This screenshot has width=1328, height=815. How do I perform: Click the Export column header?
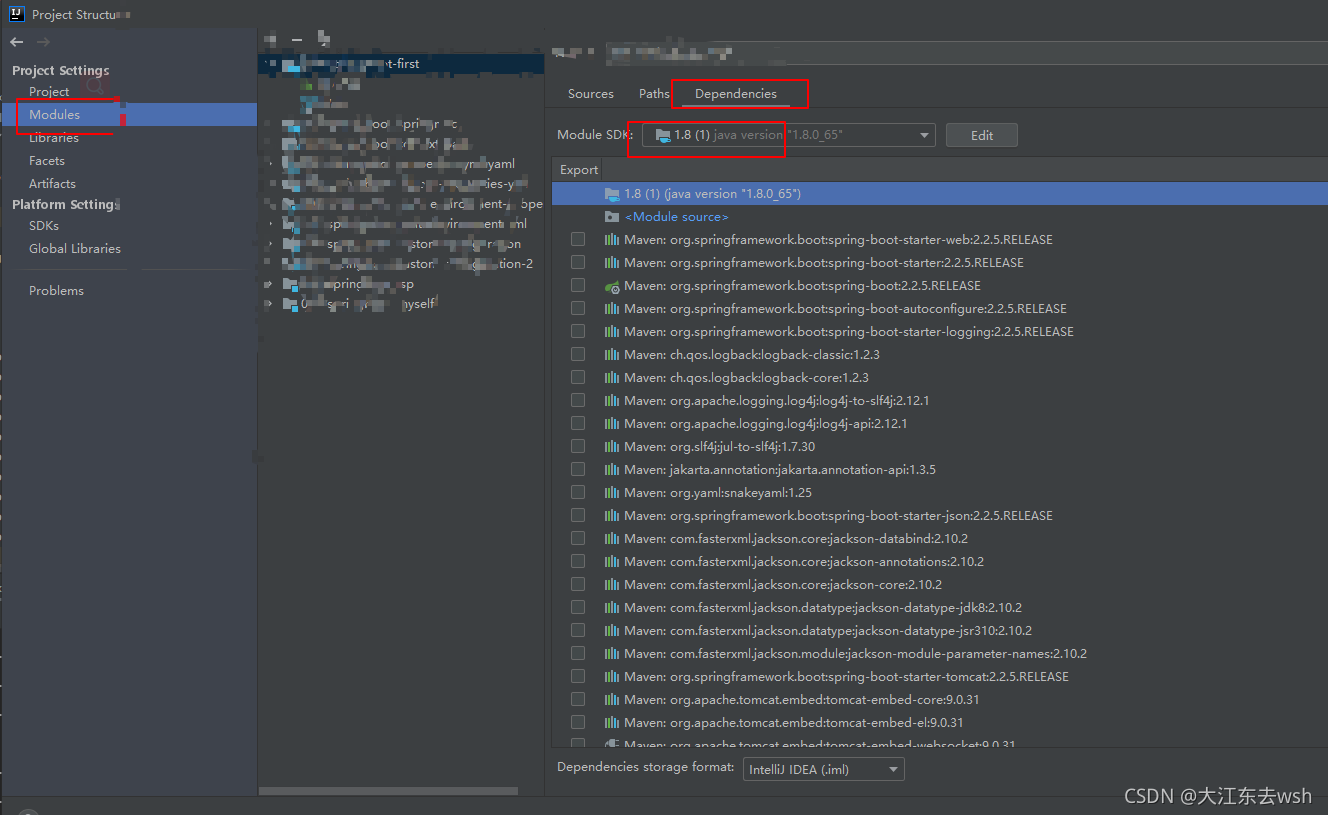[579, 170]
